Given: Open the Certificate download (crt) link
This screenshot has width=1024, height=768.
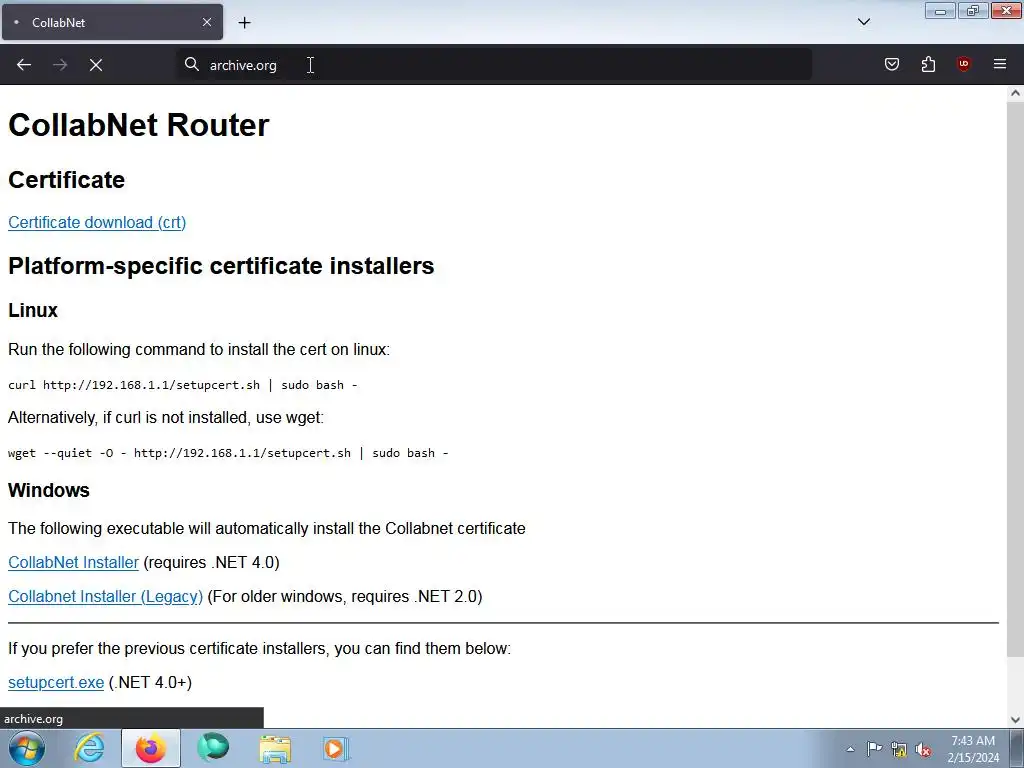Looking at the screenshot, I should tap(97, 223).
